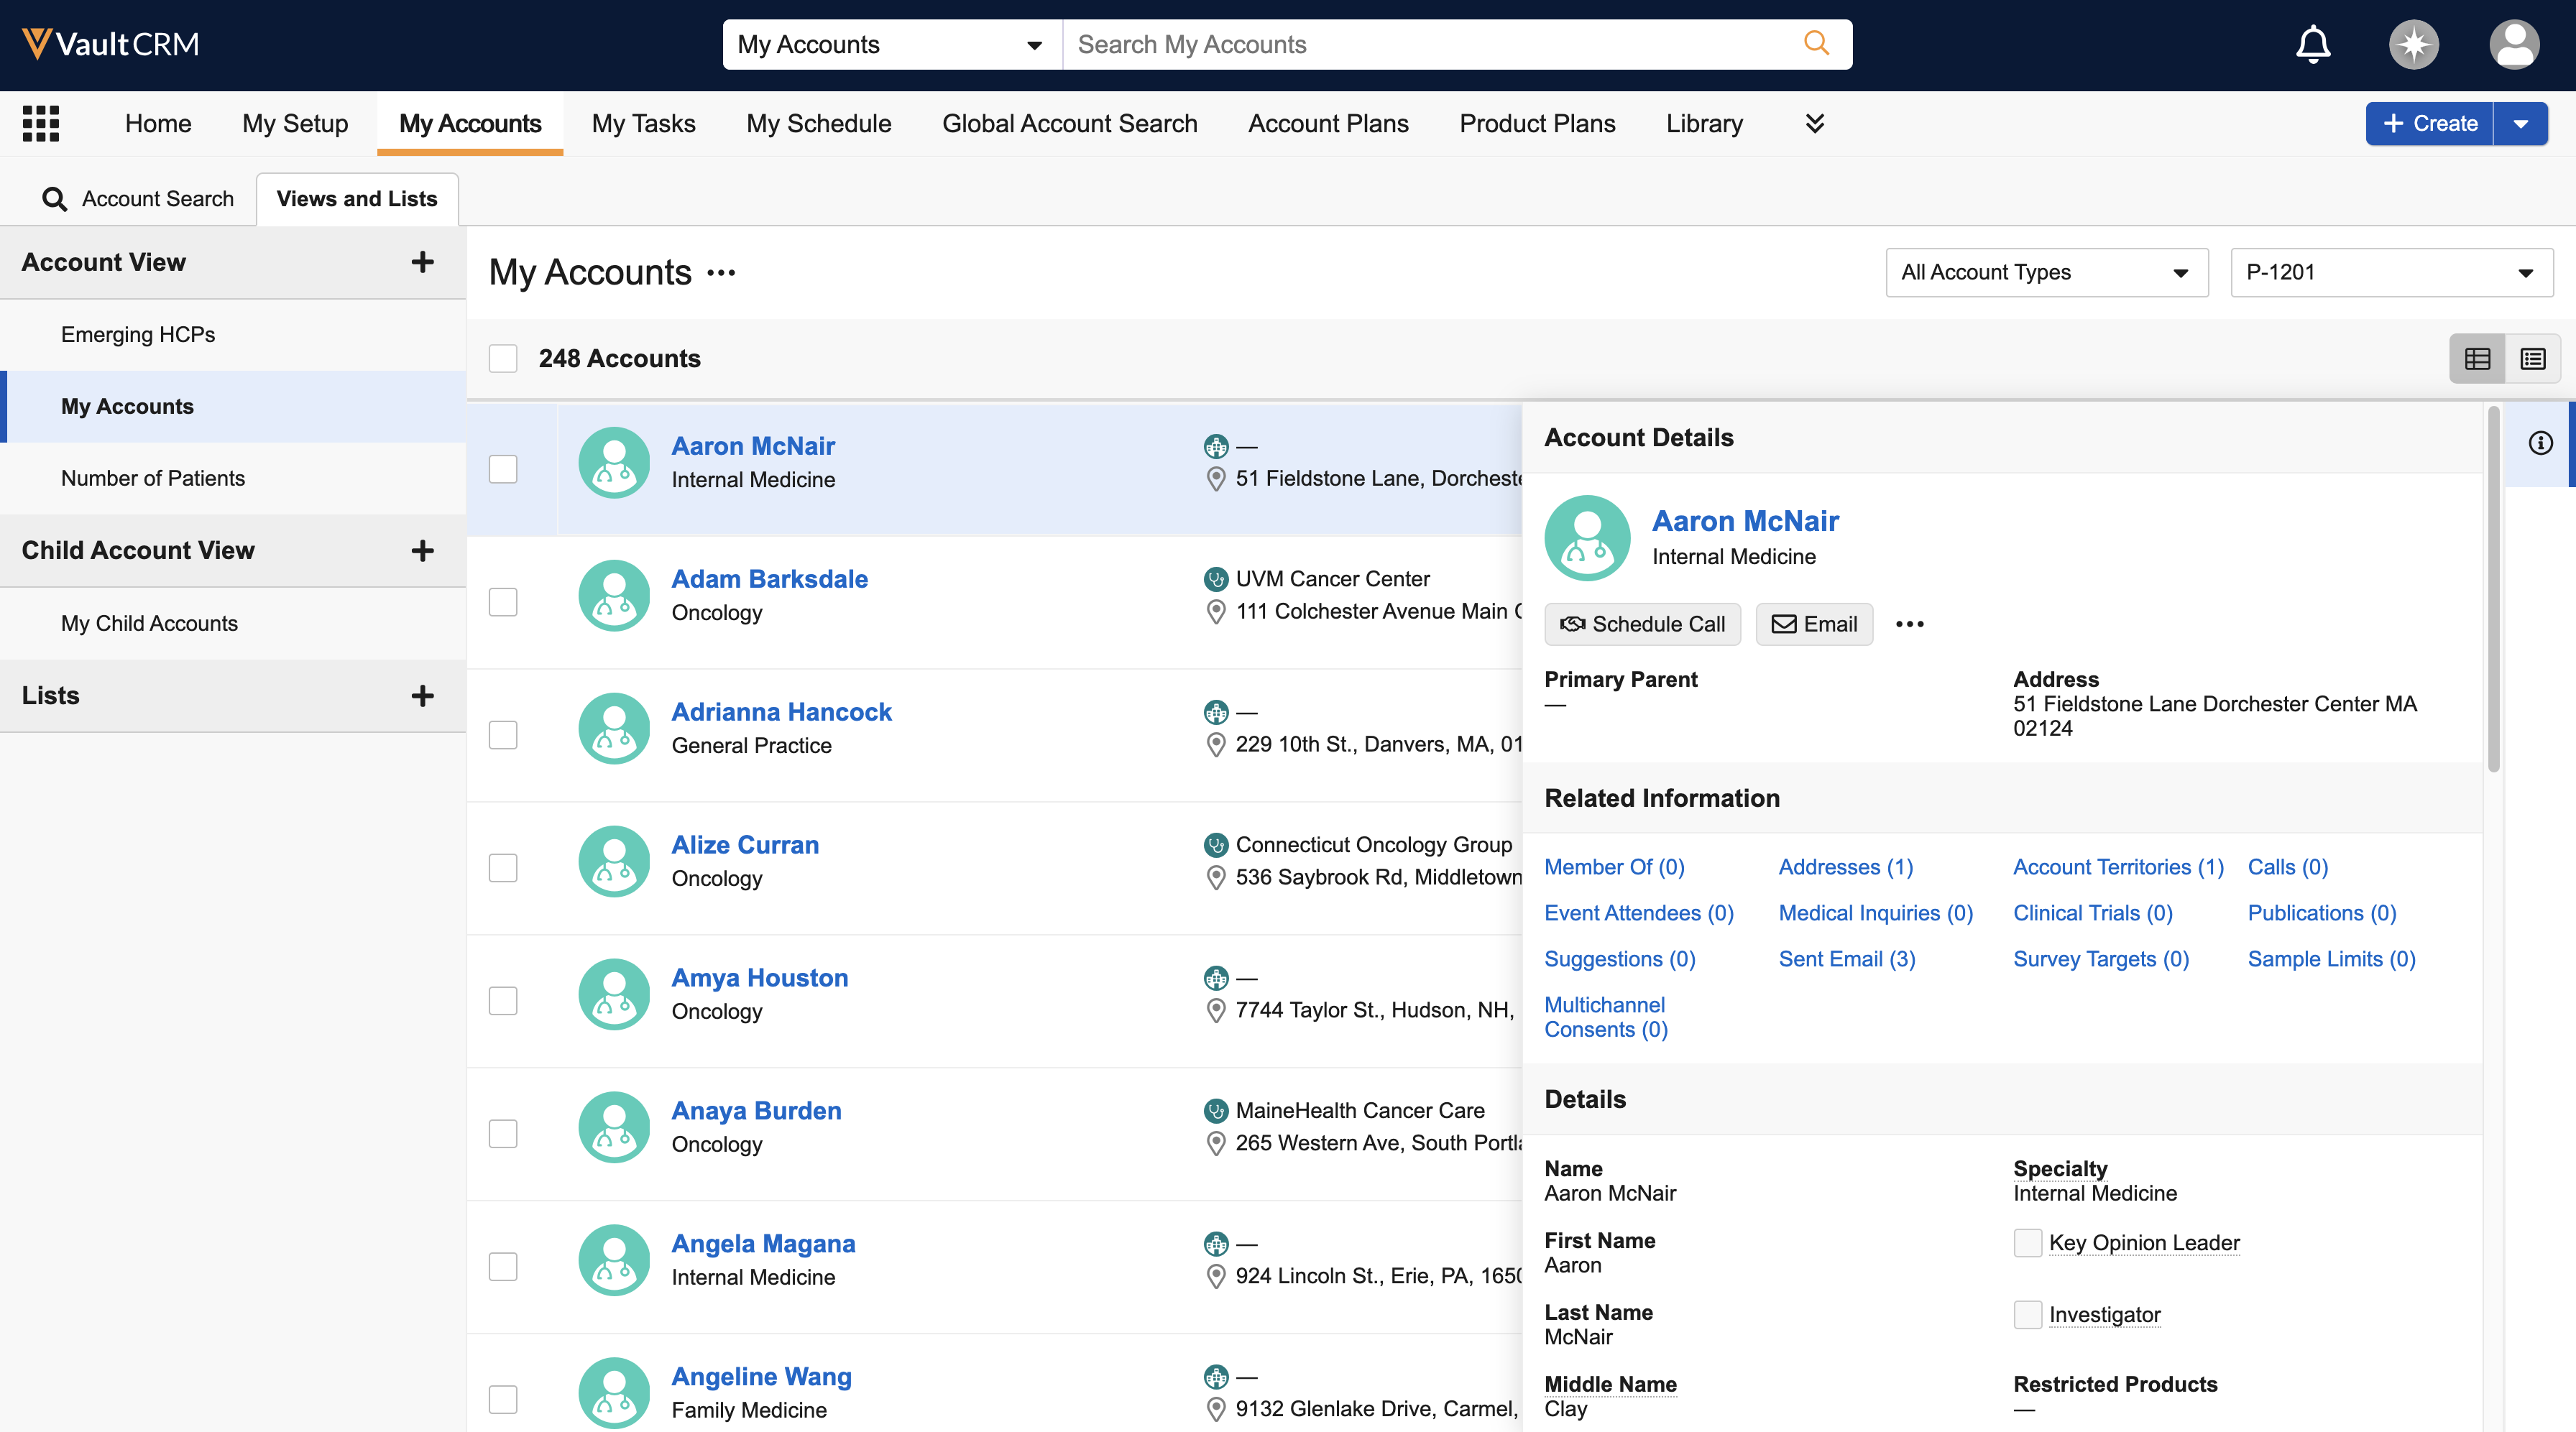
Task: Switch to Account Search tab
Action: click(138, 199)
